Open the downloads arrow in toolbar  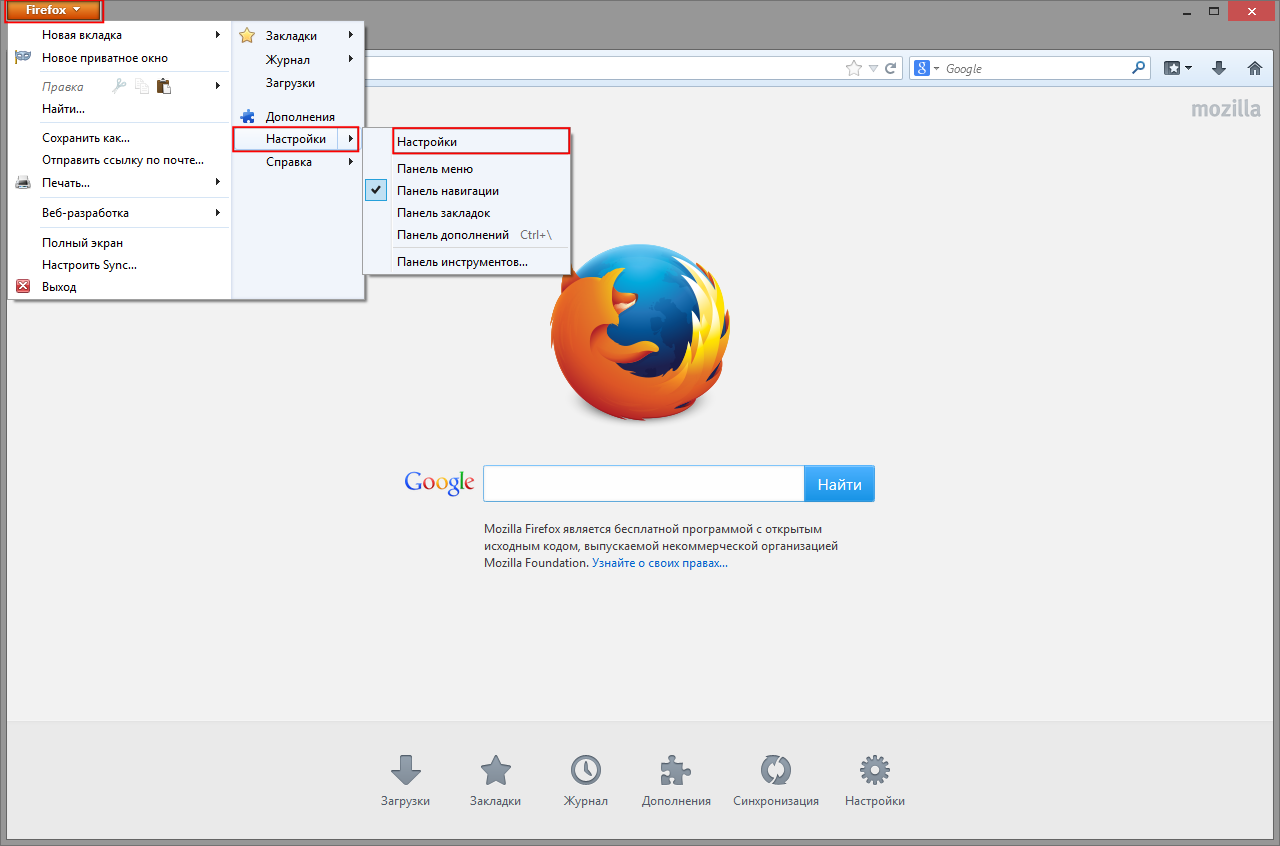[x=1219, y=68]
